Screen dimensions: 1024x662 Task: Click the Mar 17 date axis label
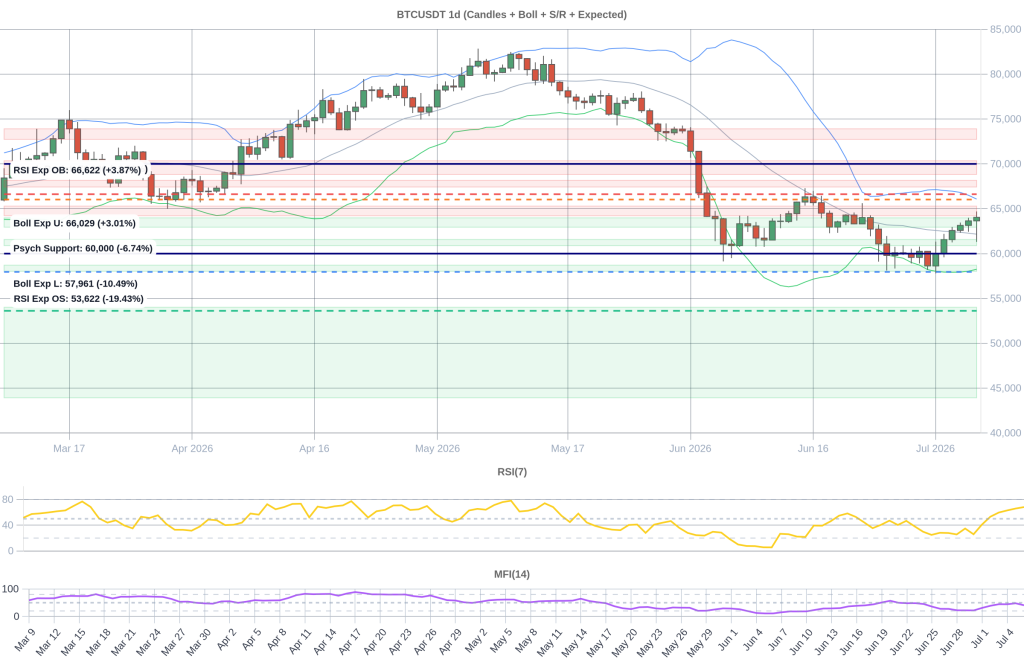point(69,449)
